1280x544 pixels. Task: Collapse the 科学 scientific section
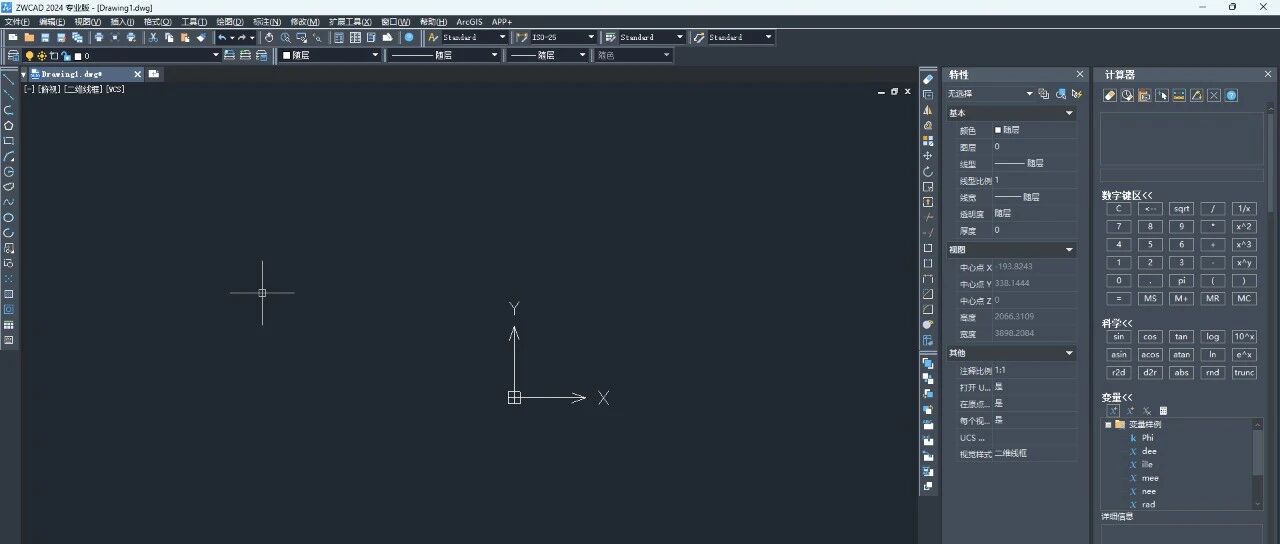point(1117,323)
